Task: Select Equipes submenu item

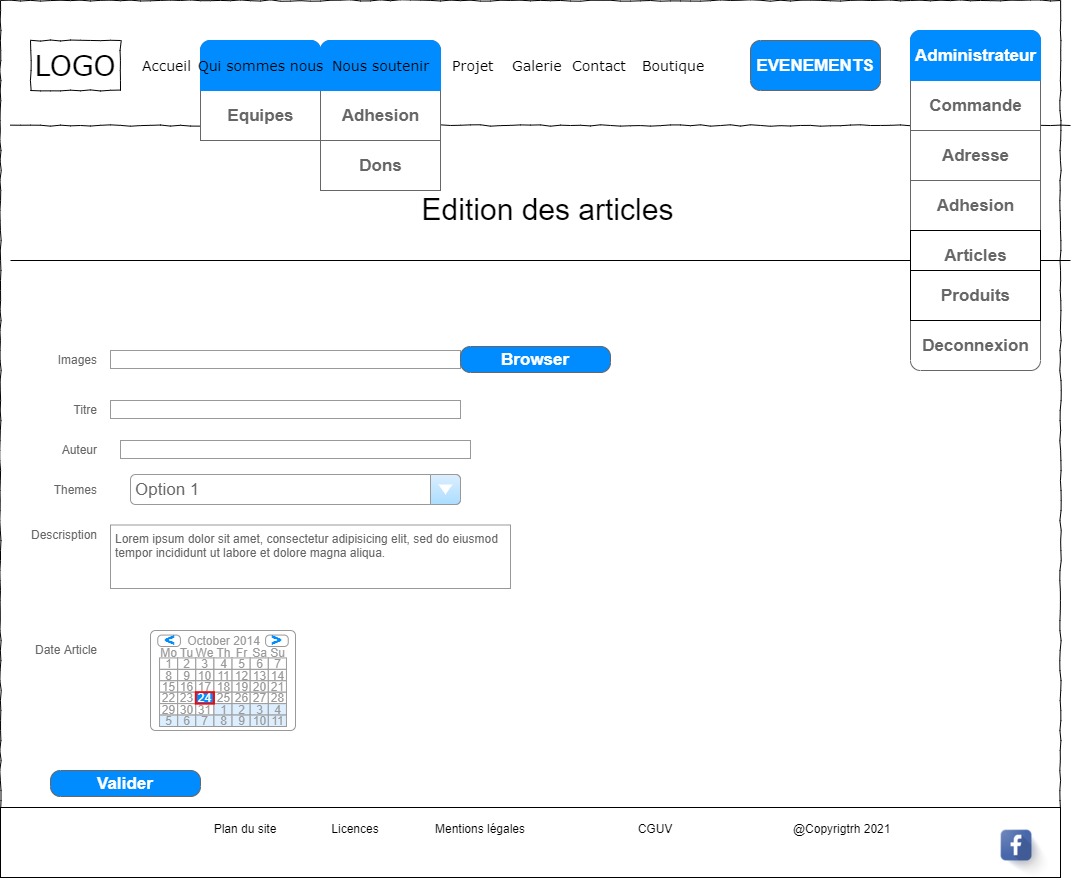Action: (260, 116)
